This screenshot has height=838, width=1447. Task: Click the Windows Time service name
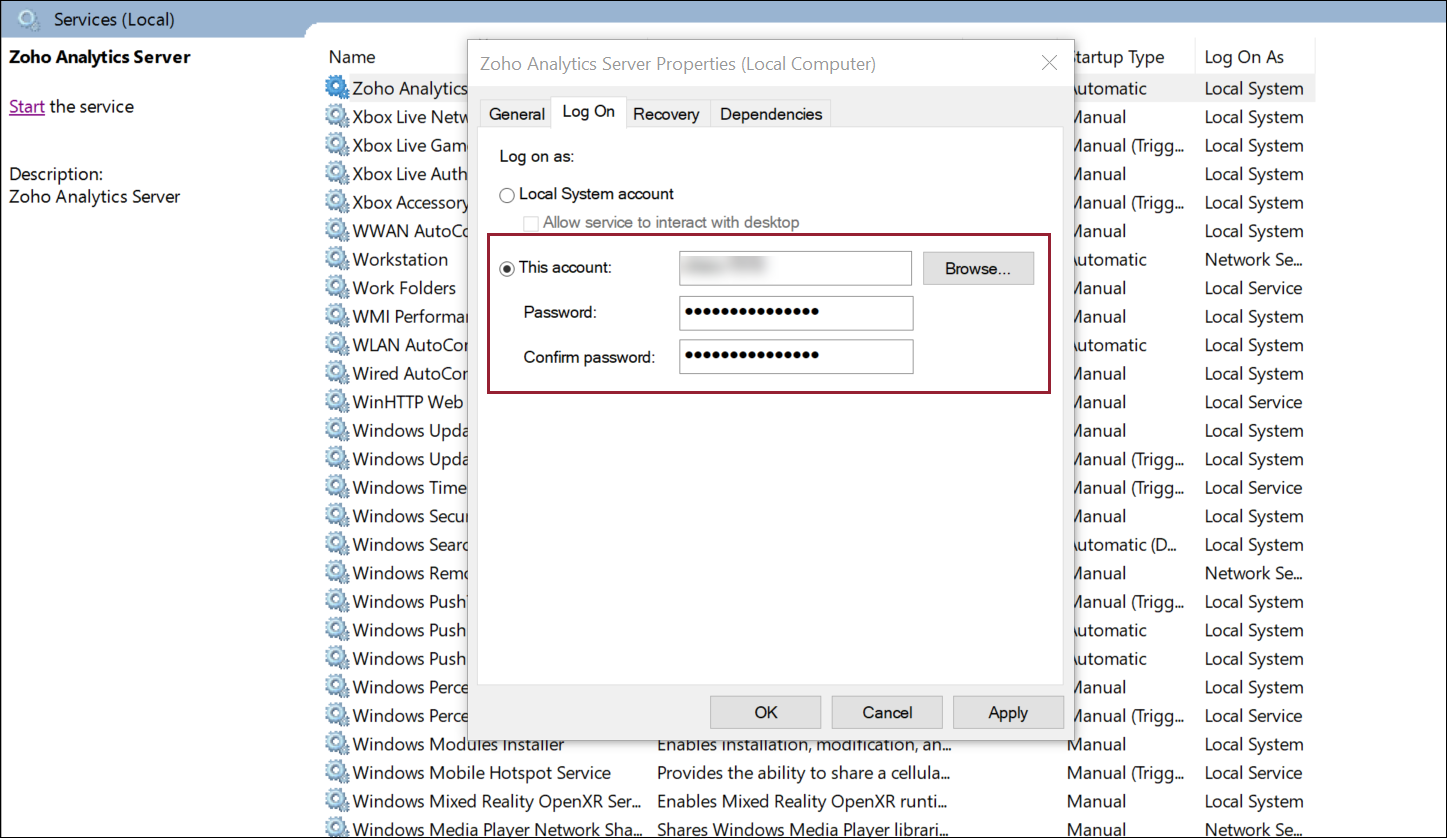click(409, 488)
